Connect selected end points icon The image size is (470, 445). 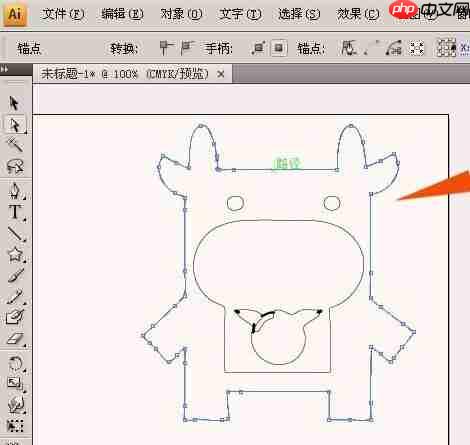pos(373,48)
